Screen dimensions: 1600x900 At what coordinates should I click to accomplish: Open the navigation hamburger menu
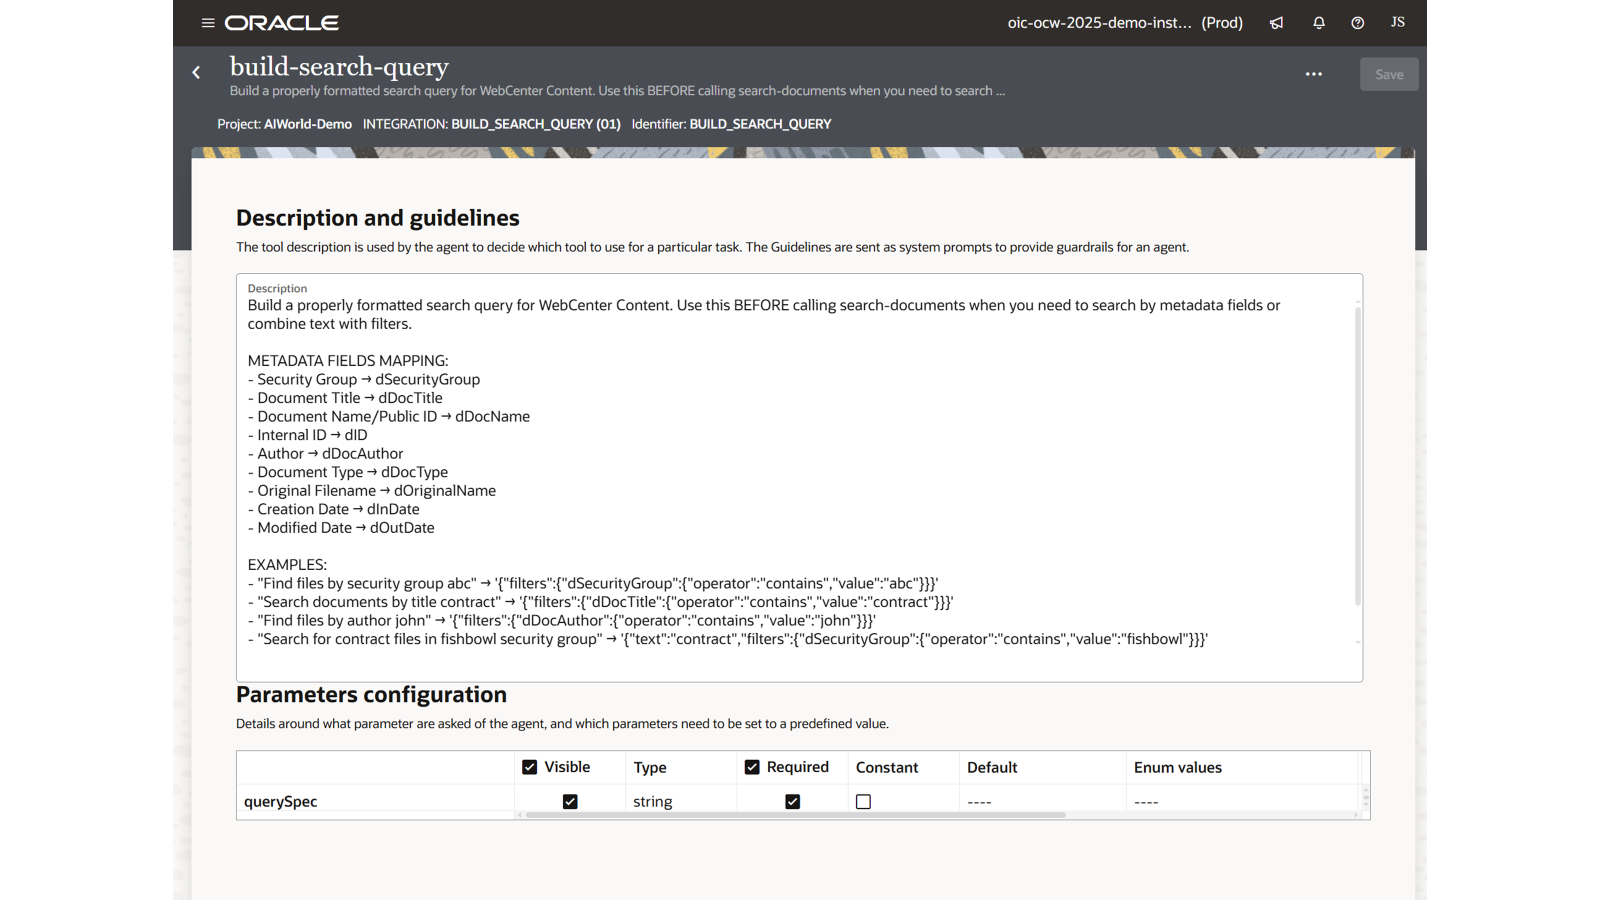(208, 22)
